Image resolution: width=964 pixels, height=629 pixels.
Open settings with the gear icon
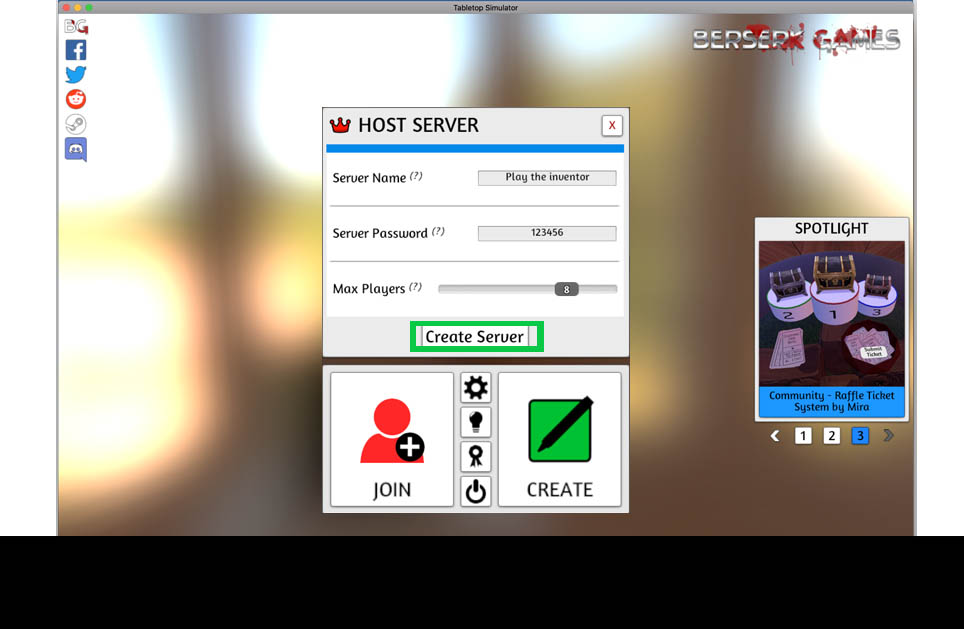coord(476,387)
